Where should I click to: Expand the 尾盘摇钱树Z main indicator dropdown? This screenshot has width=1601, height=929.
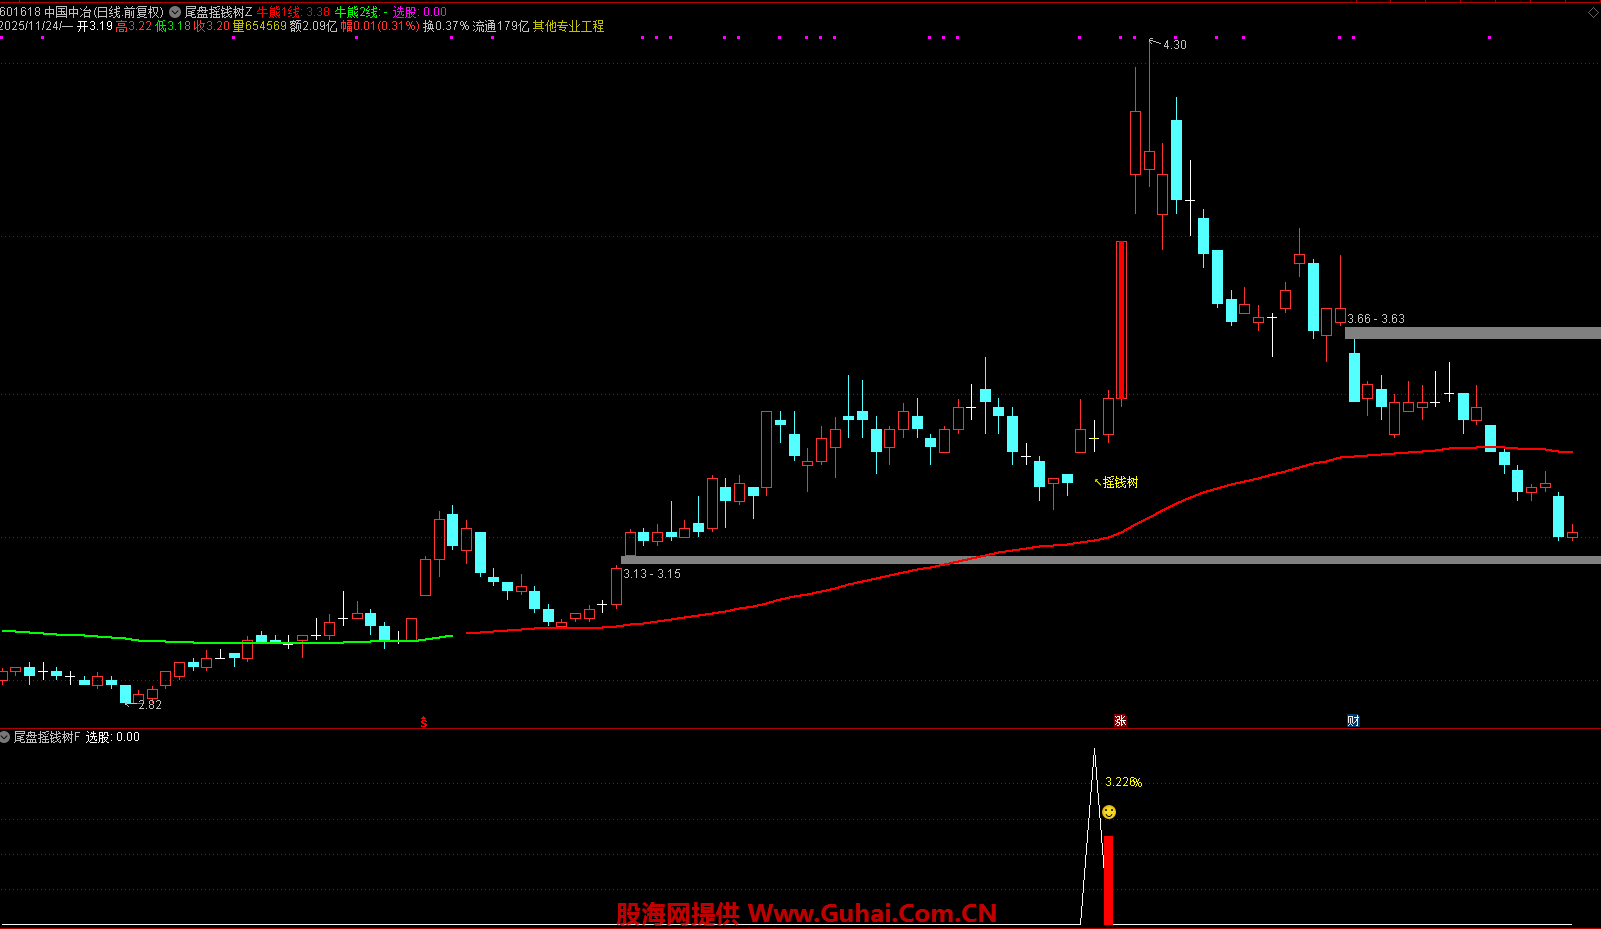176,12
